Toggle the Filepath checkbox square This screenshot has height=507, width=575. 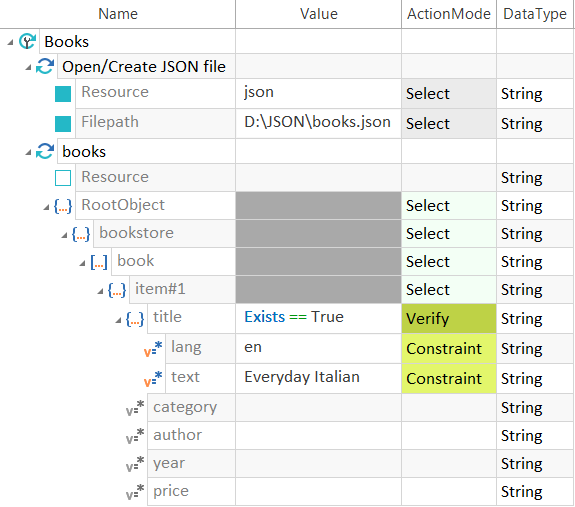tap(63, 124)
